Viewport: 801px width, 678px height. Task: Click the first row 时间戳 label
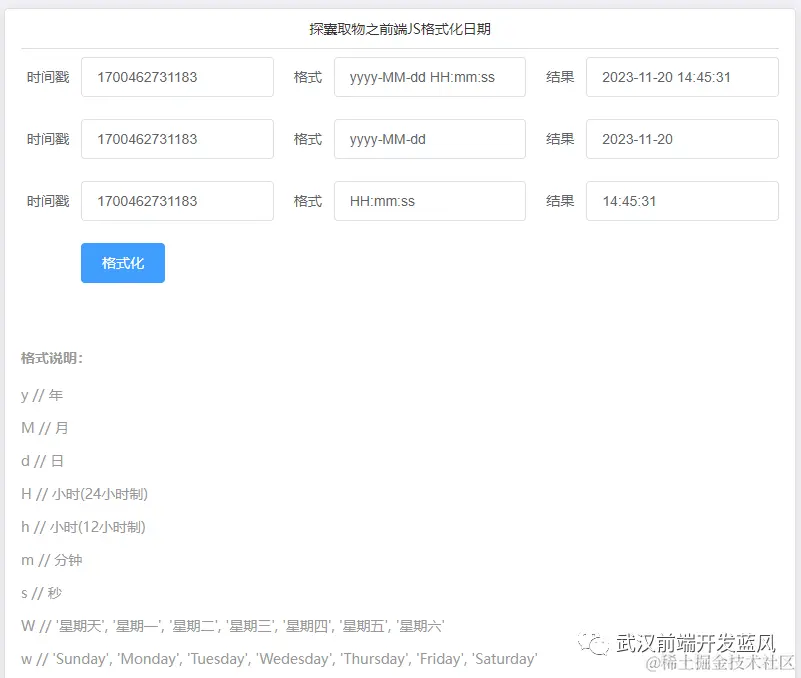click(x=48, y=77)
